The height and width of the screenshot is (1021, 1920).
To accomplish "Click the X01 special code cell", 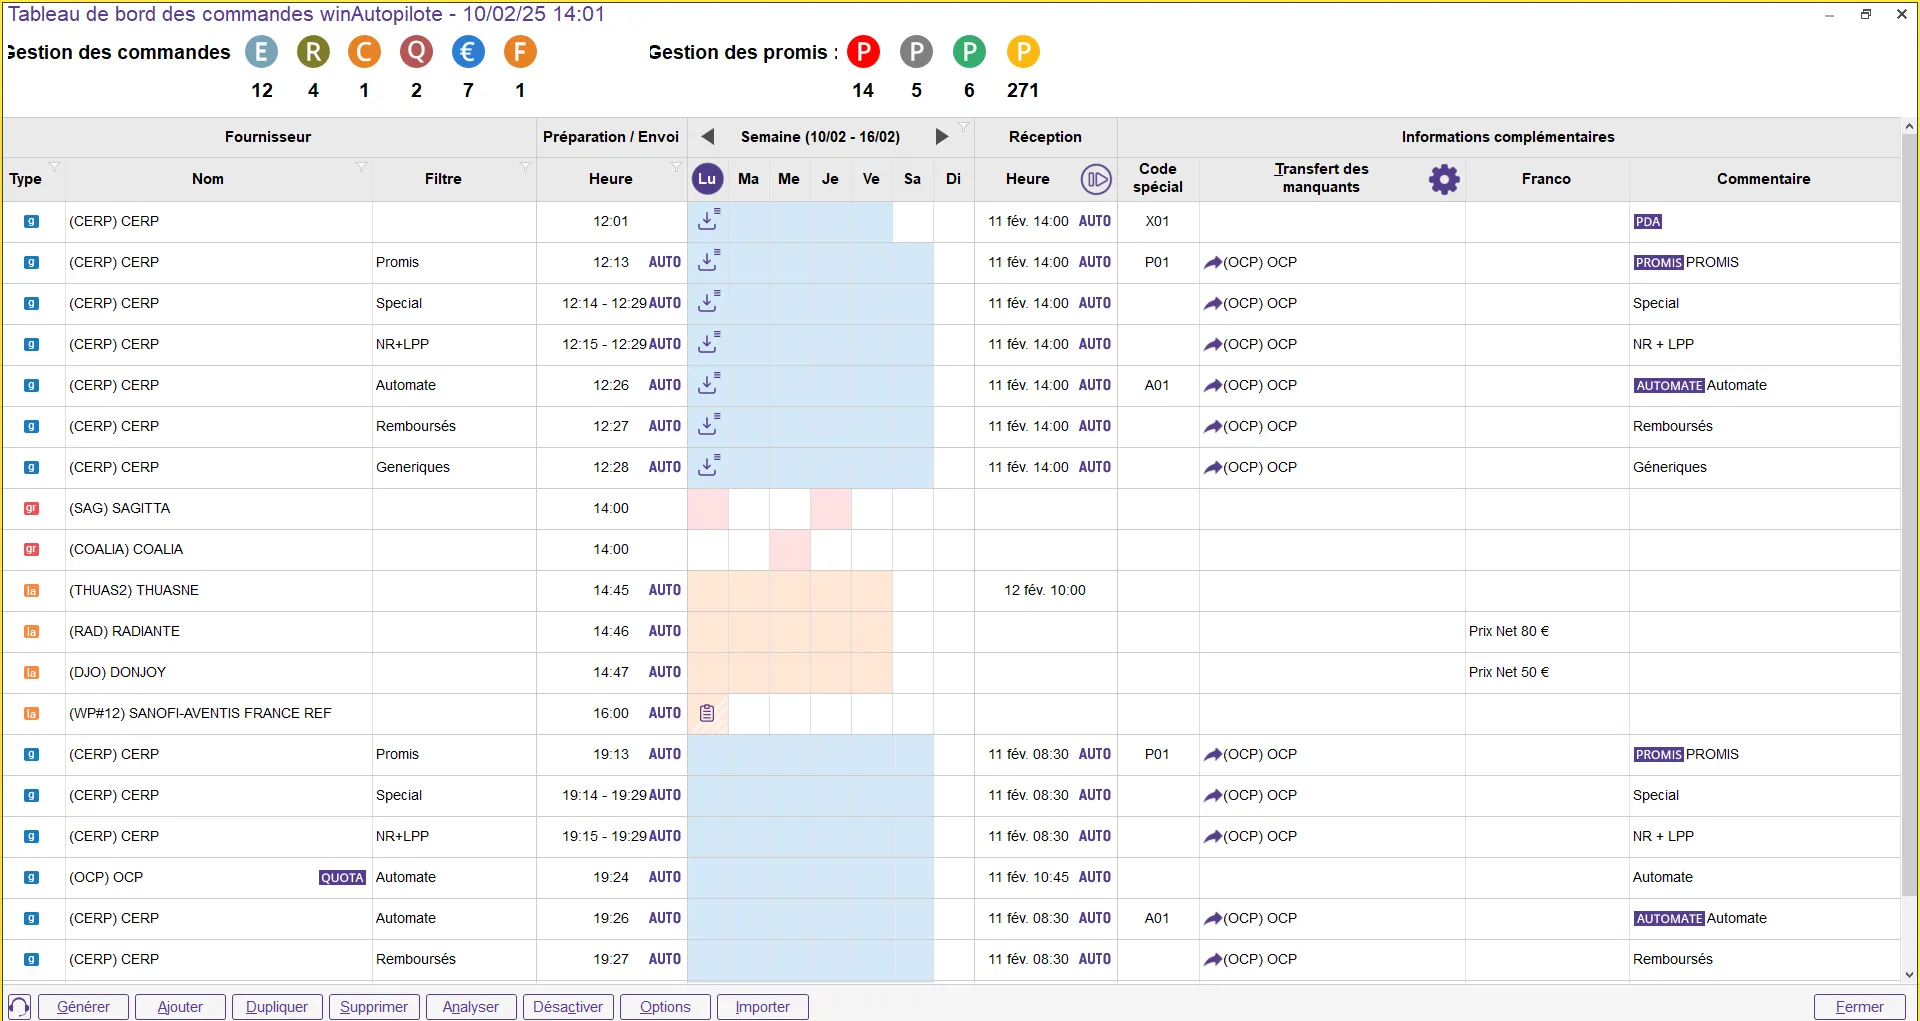I will (x=1157, y=221).
